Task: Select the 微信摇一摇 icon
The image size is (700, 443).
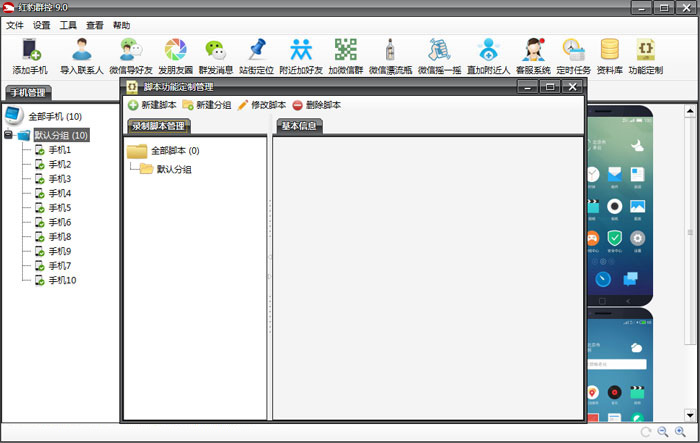Action: (439, 56)
